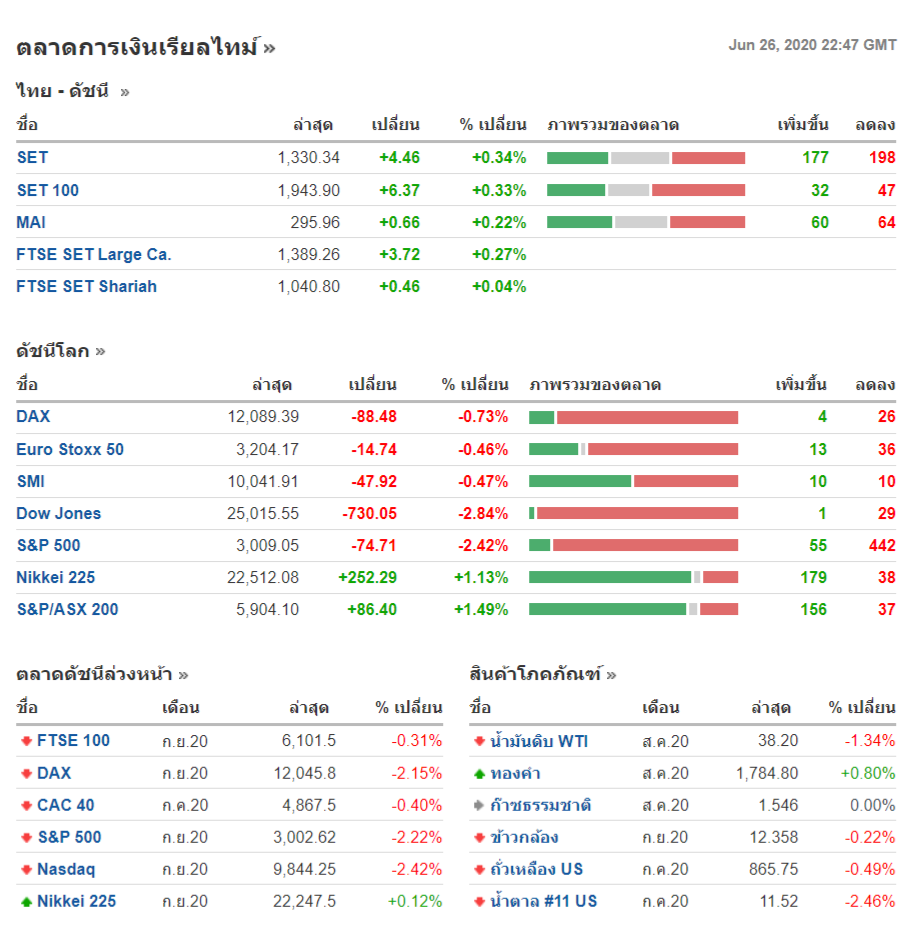
Task: Open the MAI index link
Action: (31, 222)
